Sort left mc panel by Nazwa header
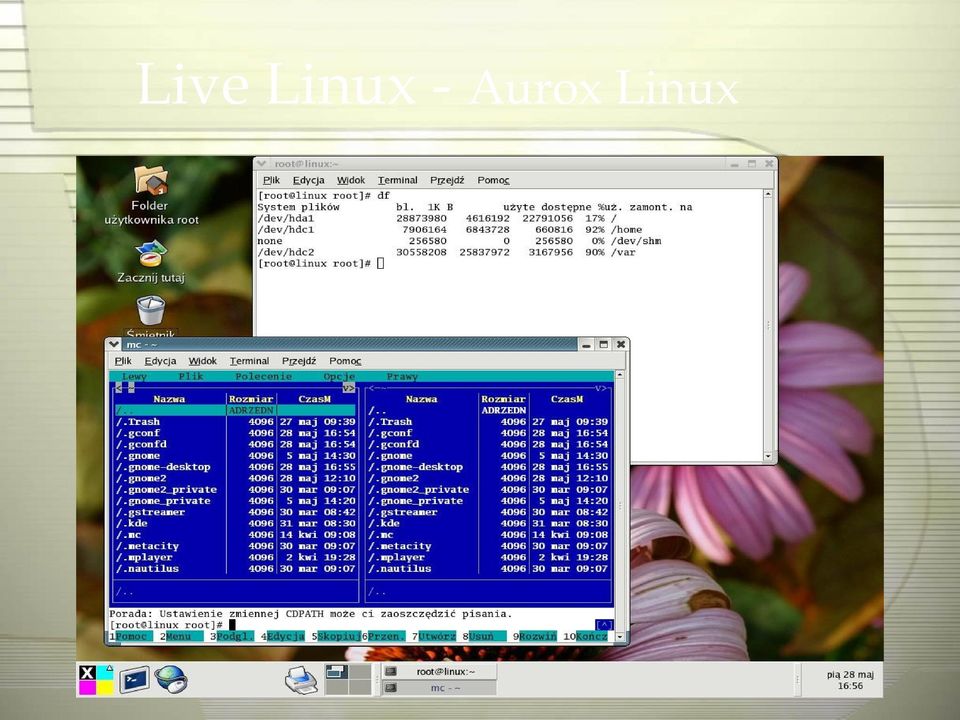Image resolution: width=960 pixels, height=720 pixels. [x=169, y=399]
